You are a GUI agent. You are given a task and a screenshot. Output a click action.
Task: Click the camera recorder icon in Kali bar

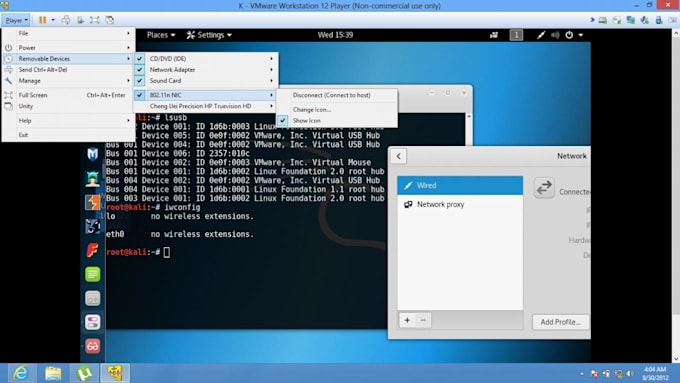pos(494,35)
